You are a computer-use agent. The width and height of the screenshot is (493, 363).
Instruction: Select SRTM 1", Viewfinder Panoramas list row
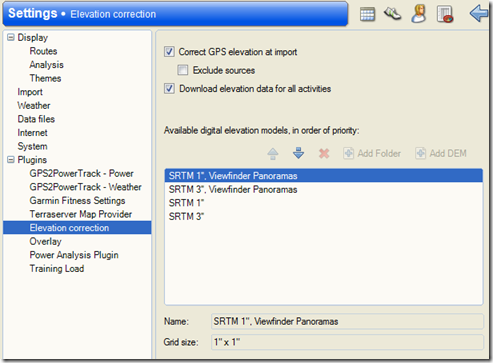[x=323, y=176]
